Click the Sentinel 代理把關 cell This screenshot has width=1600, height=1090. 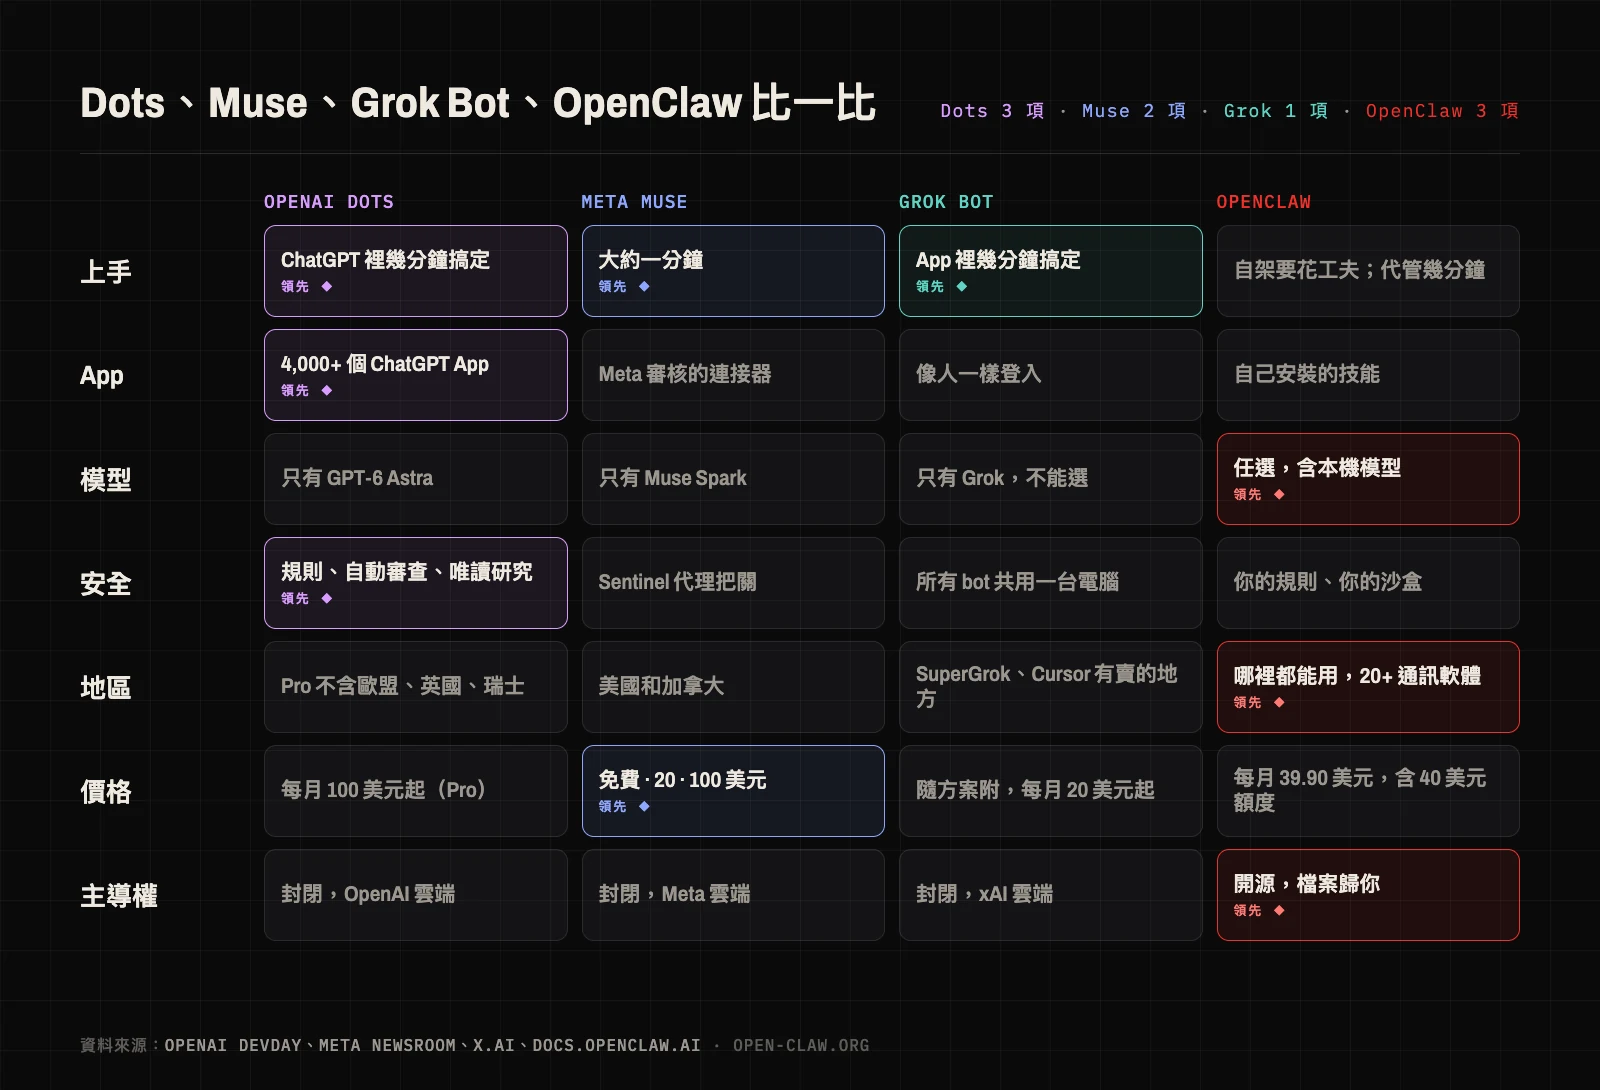[x=733, y=583]
